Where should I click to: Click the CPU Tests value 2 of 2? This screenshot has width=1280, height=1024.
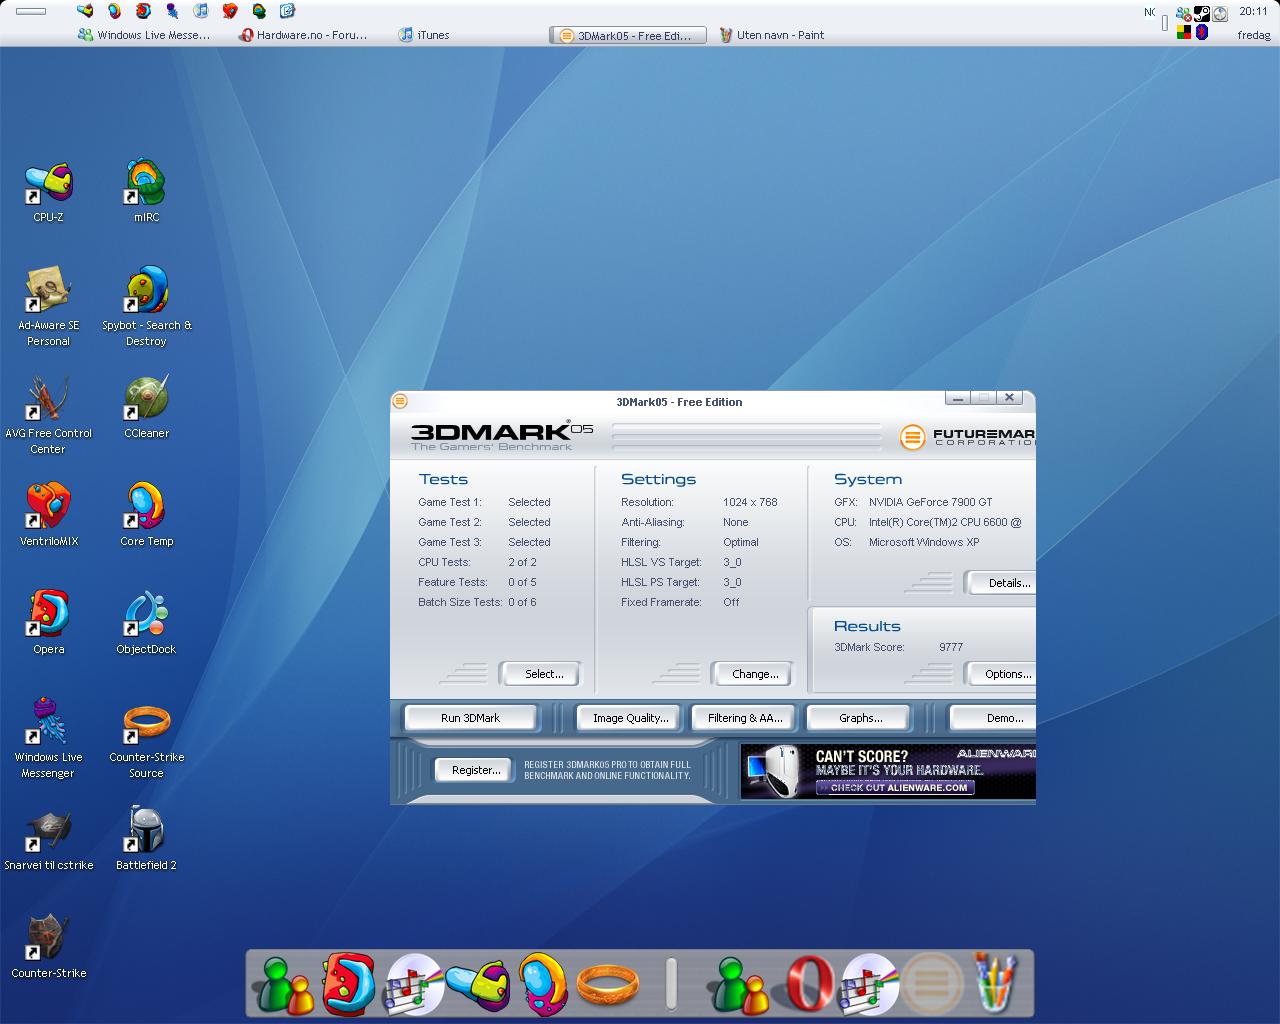522,562
